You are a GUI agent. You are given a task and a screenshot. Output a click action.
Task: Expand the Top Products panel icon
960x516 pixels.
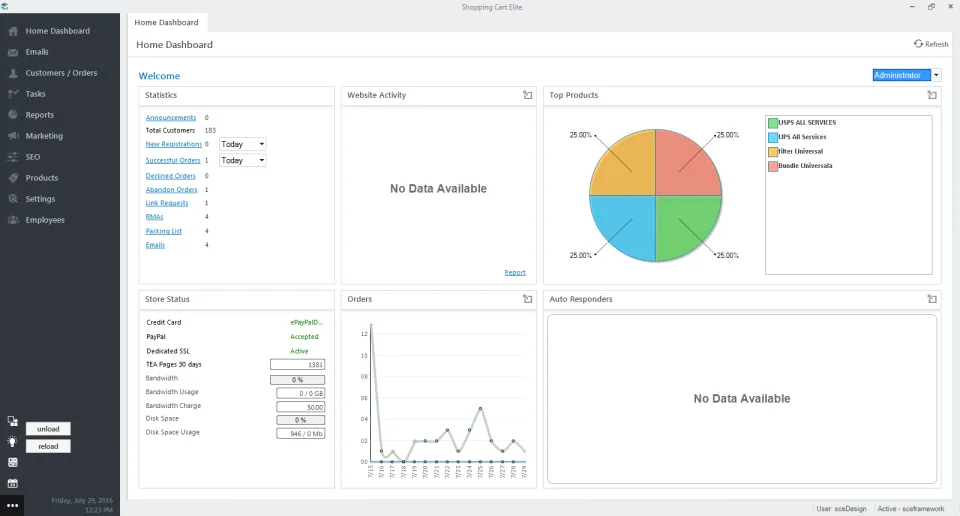click(932, 95)
